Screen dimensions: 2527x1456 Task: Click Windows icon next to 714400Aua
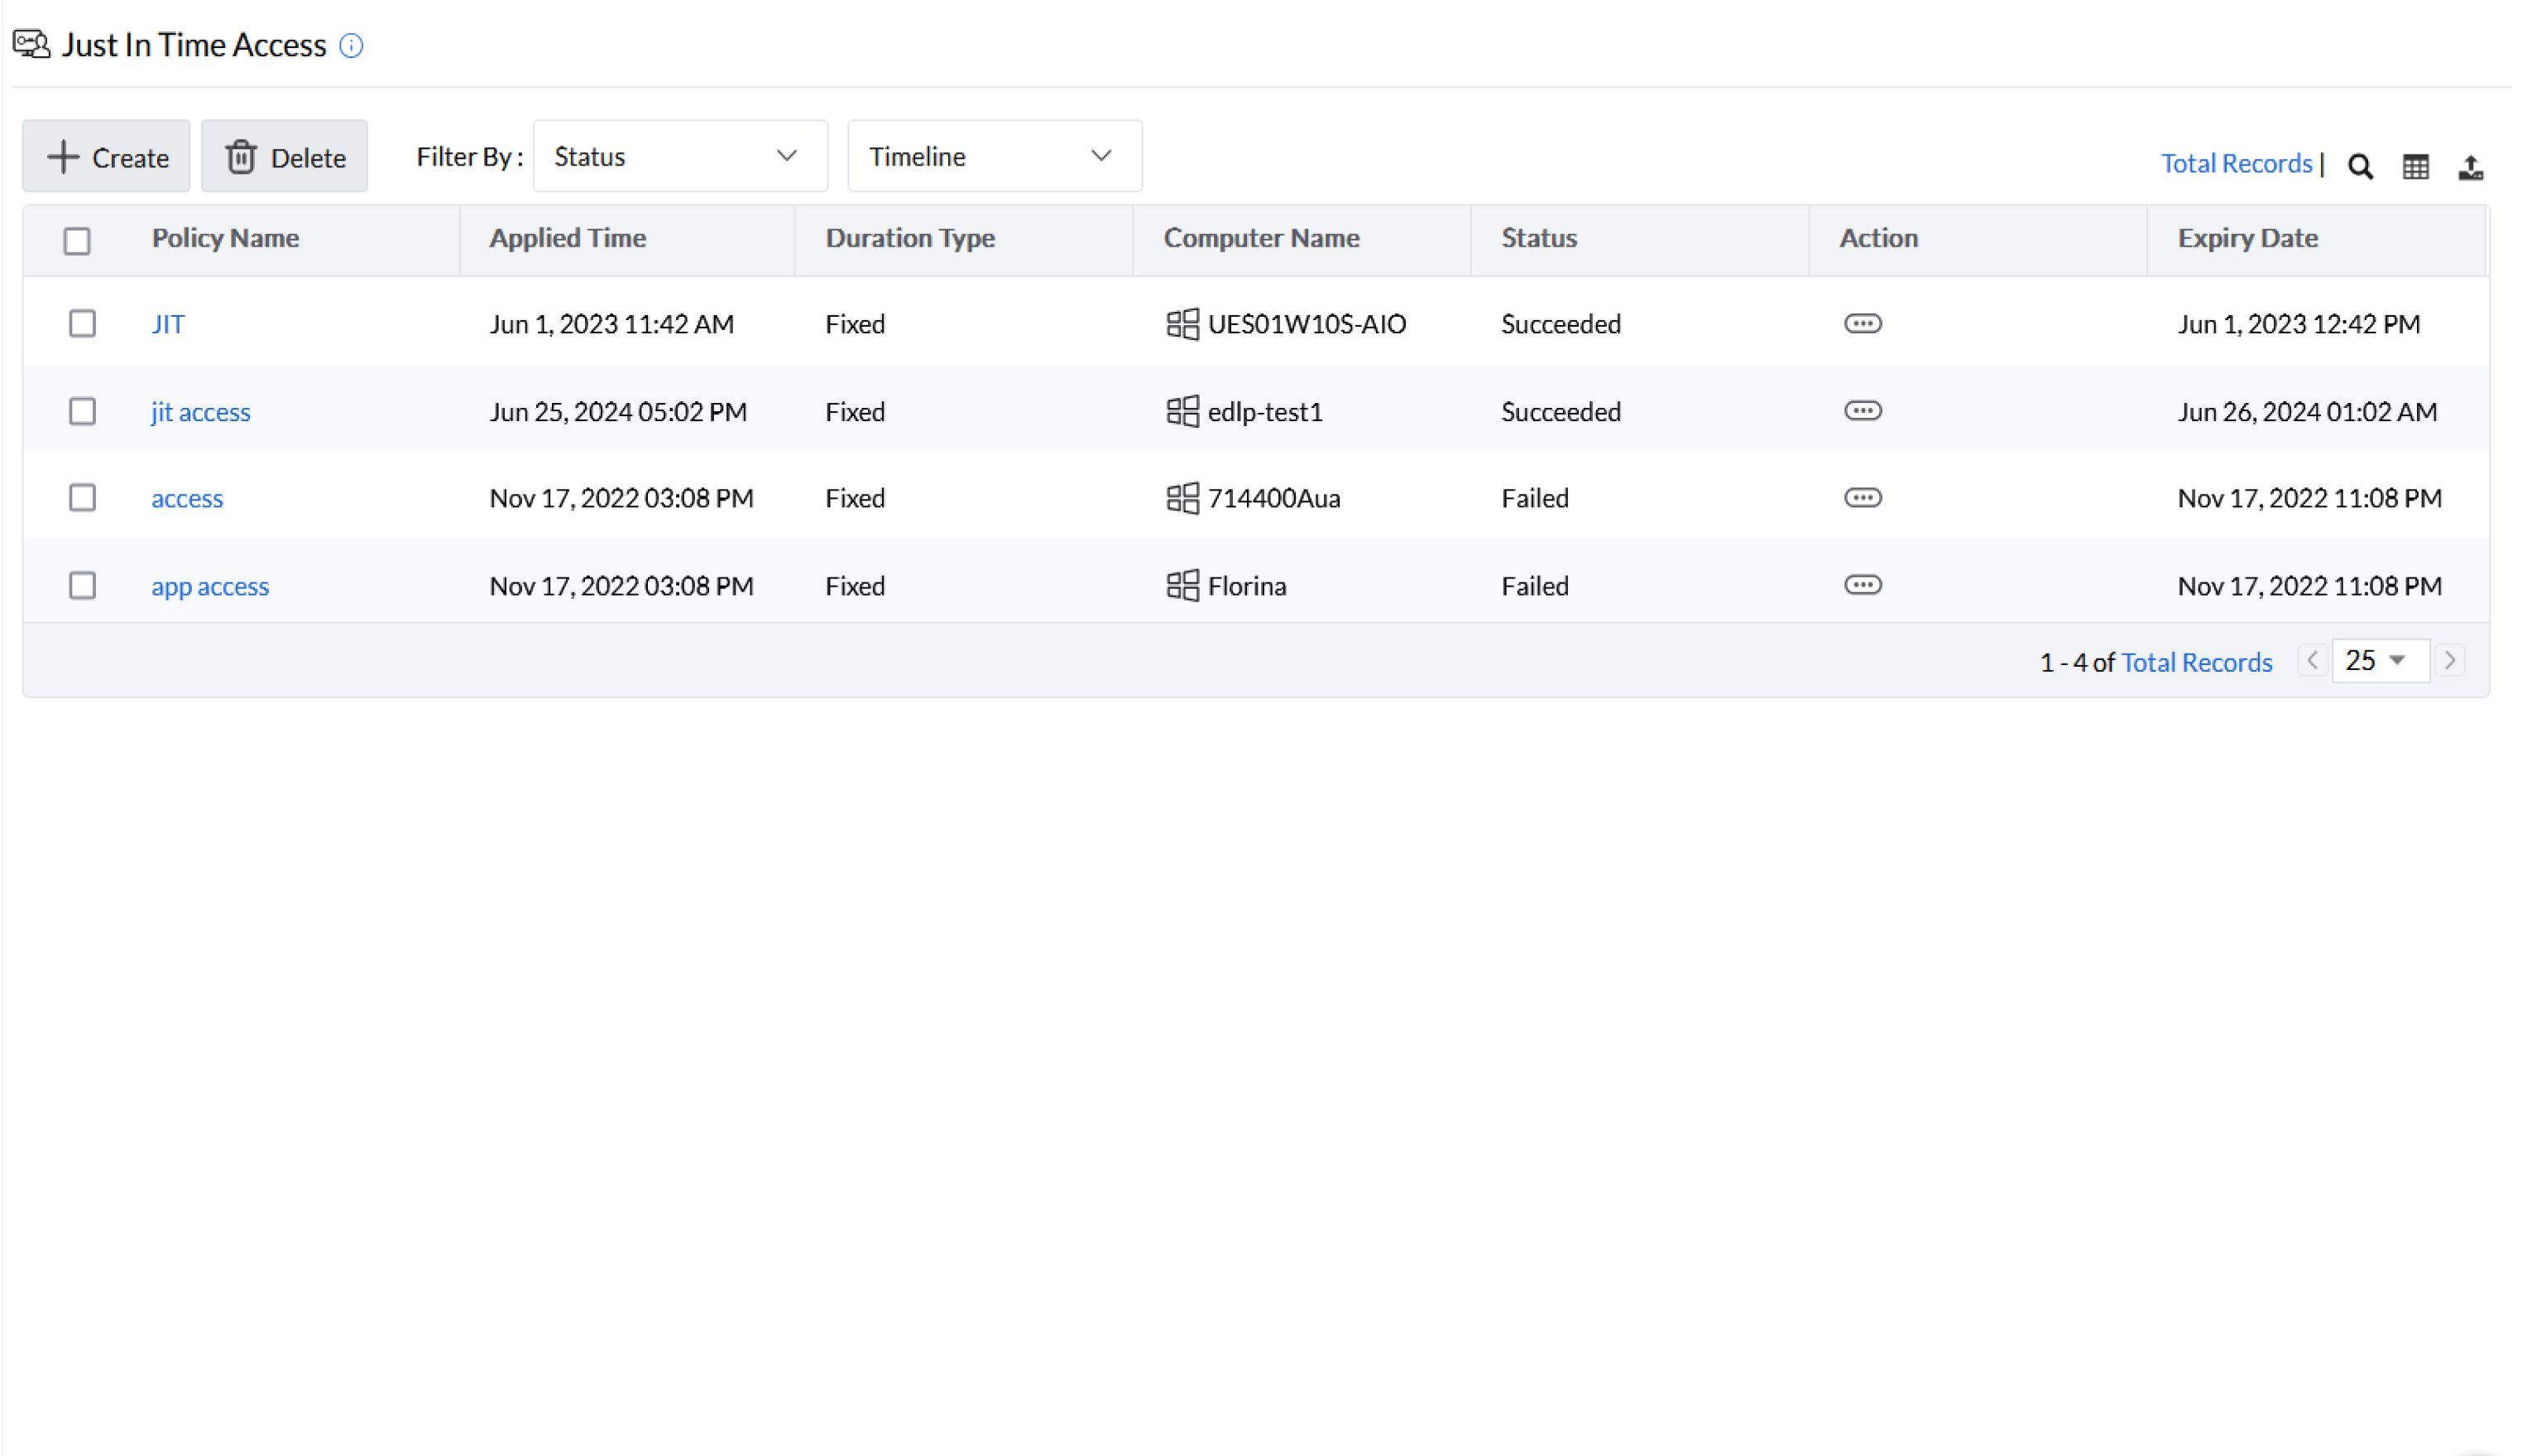tap(1182, 498)
